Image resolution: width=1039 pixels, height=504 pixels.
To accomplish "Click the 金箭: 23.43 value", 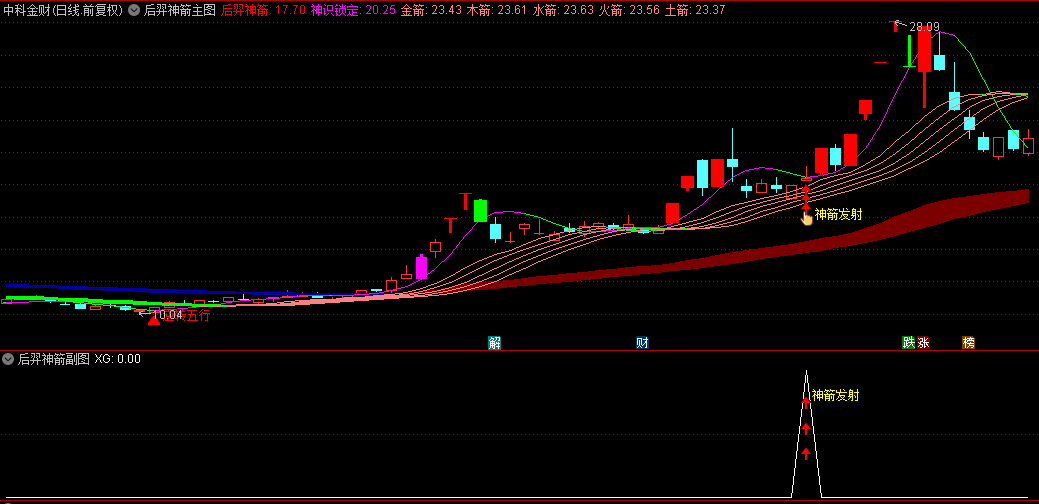I will 431,10.
